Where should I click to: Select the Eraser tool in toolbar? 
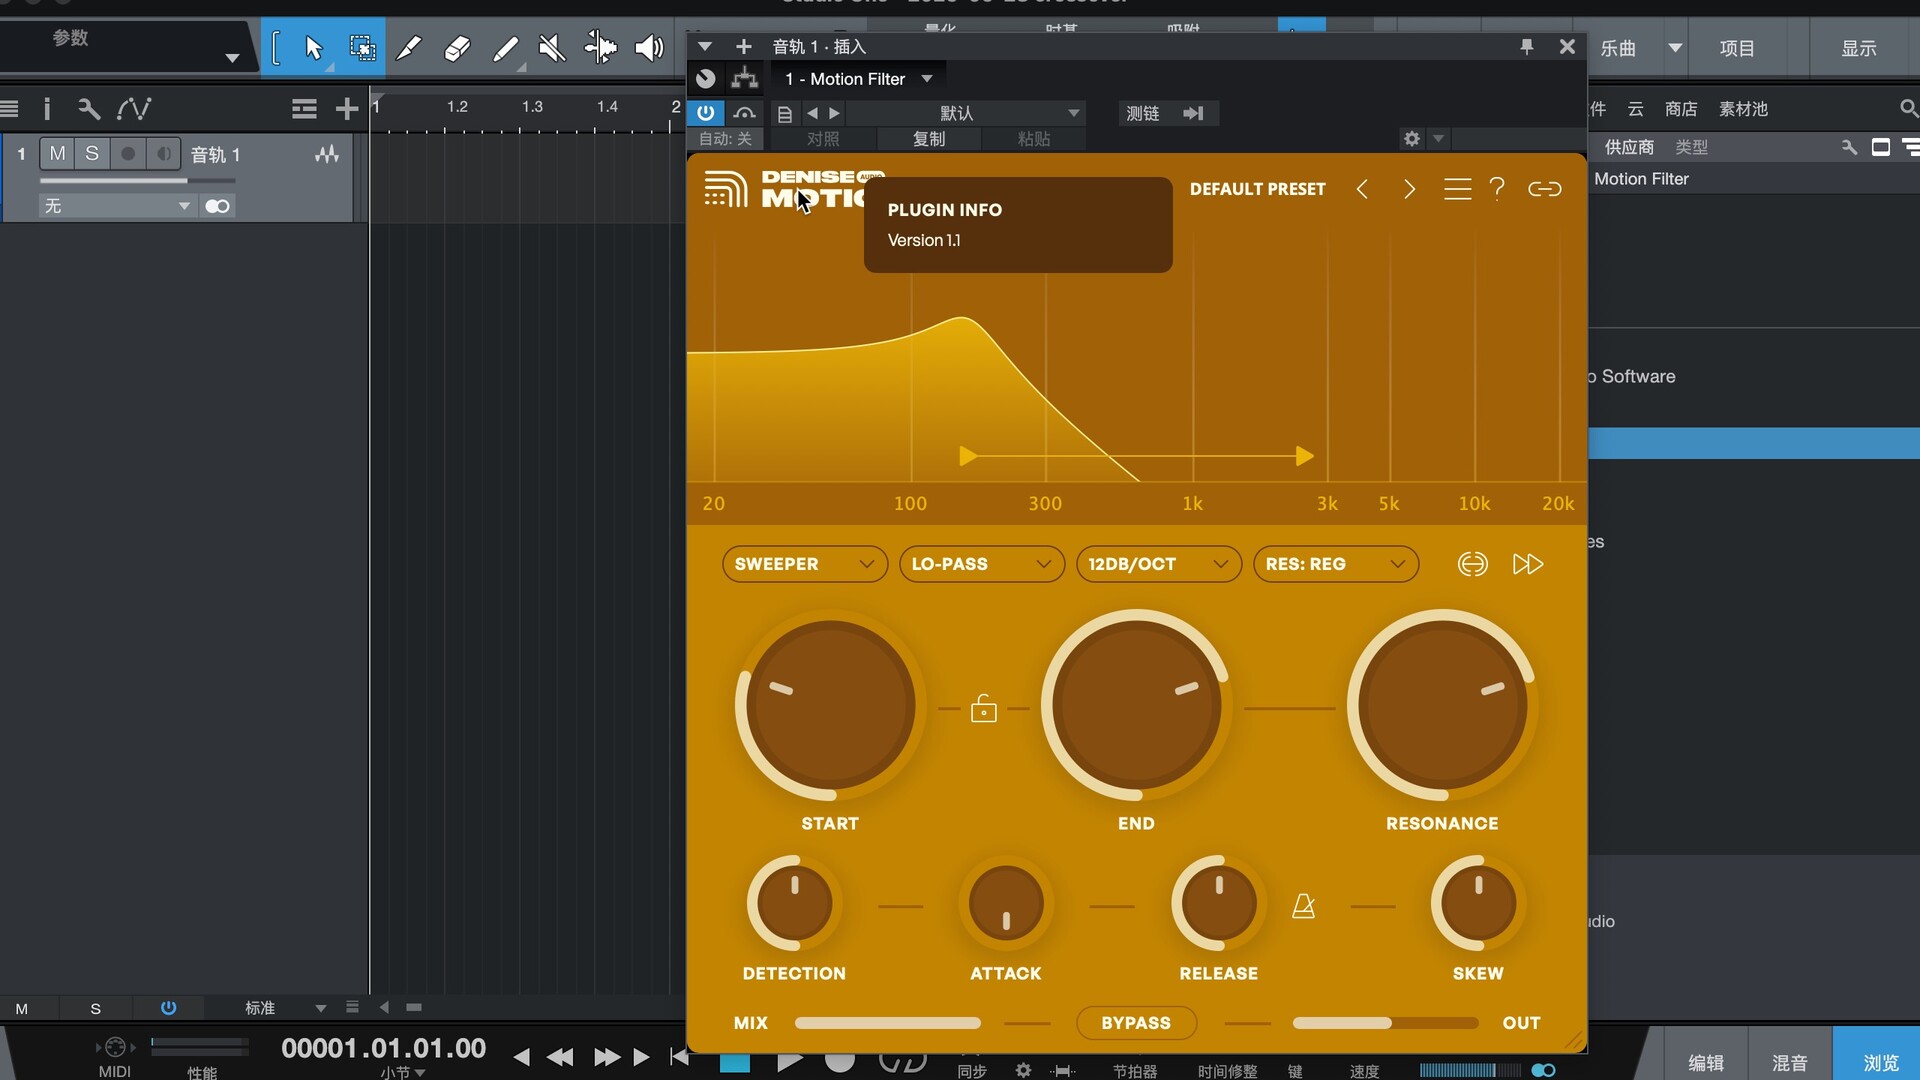pyautogui.click(x=457, y=48)
